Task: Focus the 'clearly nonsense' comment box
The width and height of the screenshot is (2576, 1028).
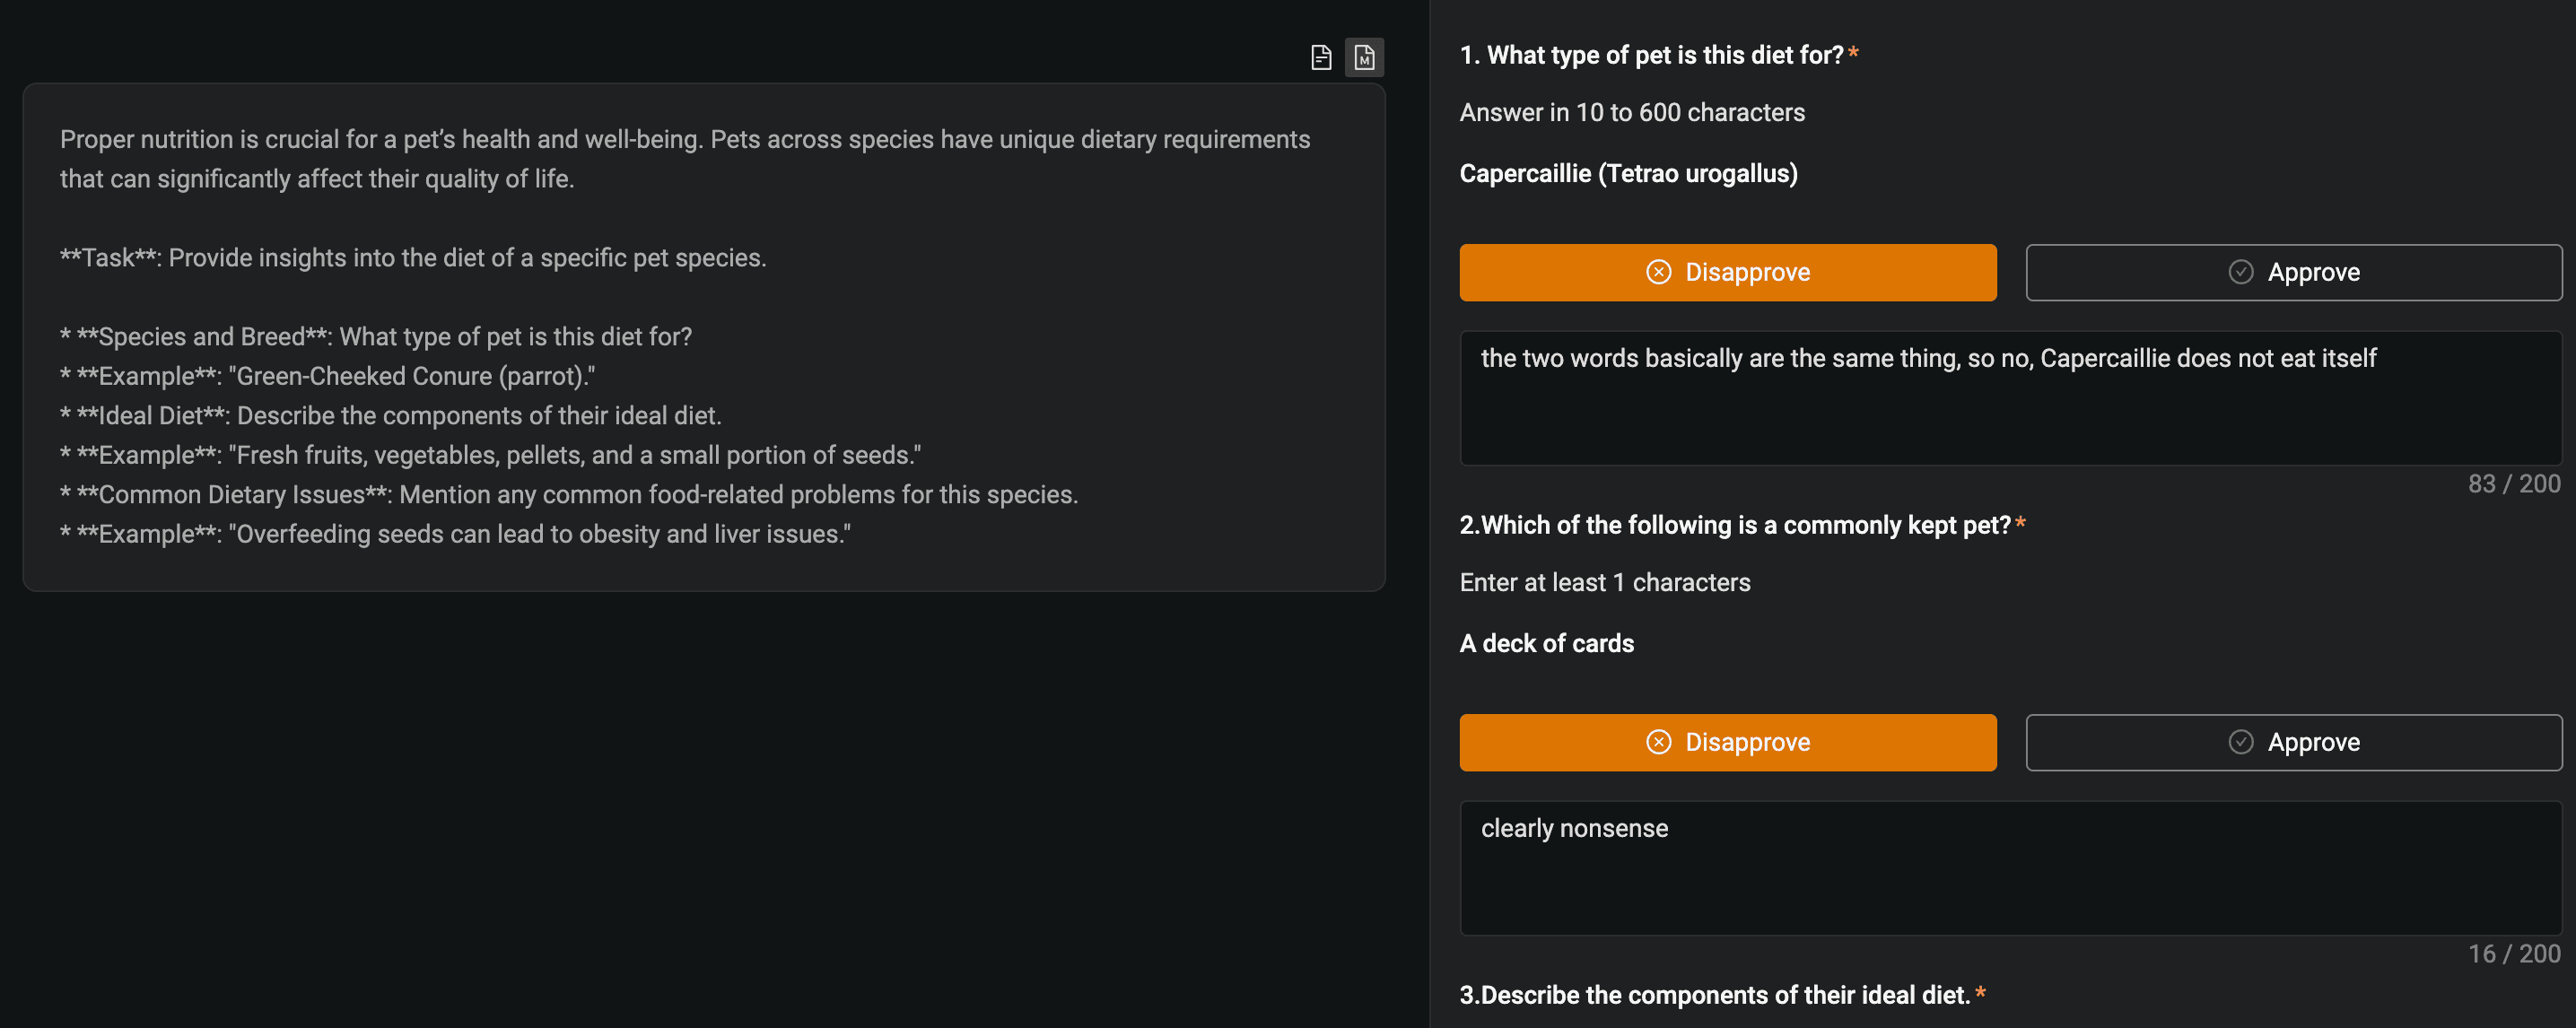Action: pyautogui.click(x=2010, y=868)
